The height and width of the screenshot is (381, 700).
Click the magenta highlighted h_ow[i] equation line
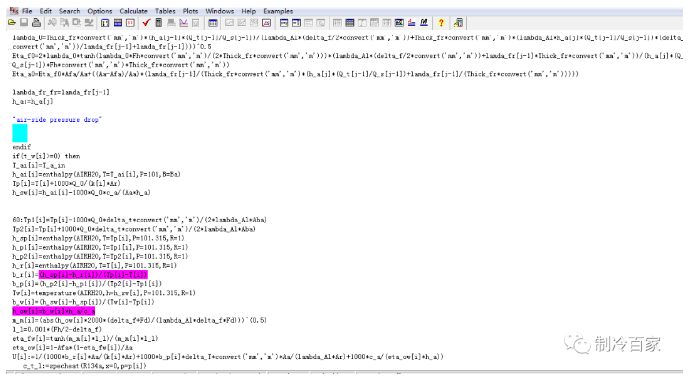[54, 311]
